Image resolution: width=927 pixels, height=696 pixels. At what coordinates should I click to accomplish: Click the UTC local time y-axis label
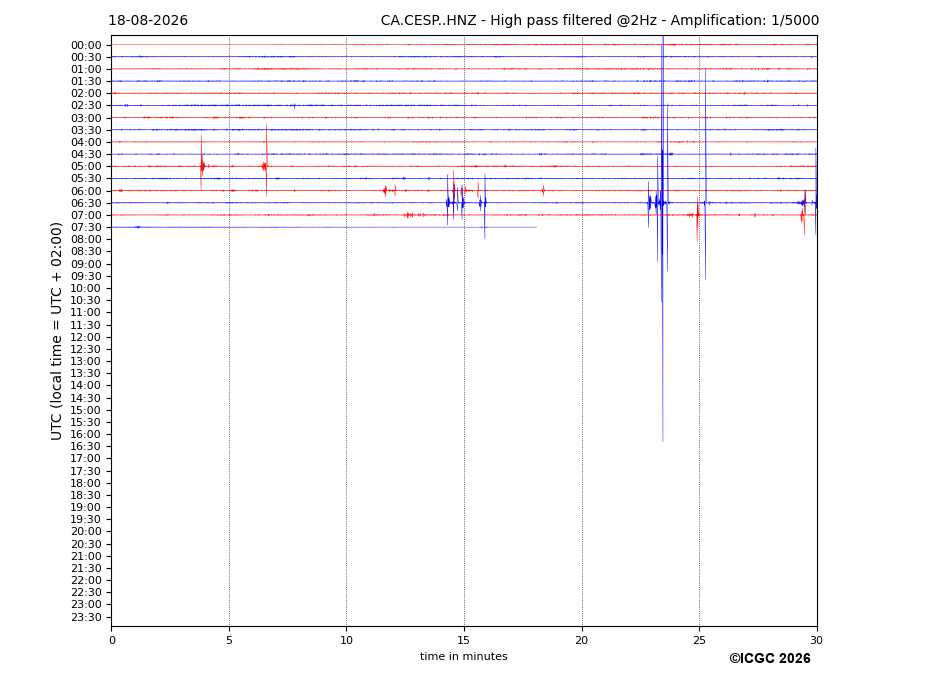click(56, 331)
